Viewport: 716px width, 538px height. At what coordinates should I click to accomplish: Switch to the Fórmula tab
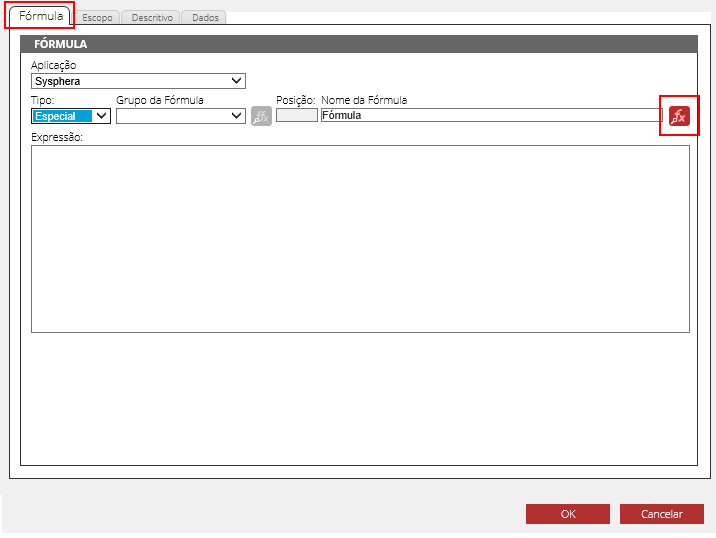point(41,16)
